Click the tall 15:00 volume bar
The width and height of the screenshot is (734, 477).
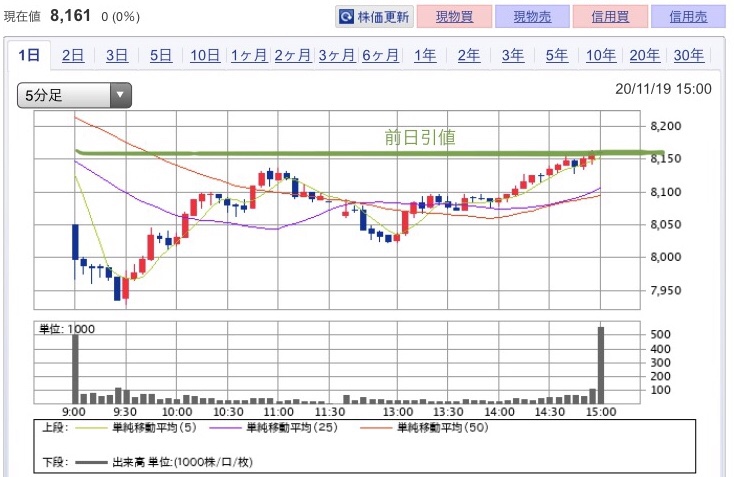coord(601,365)
